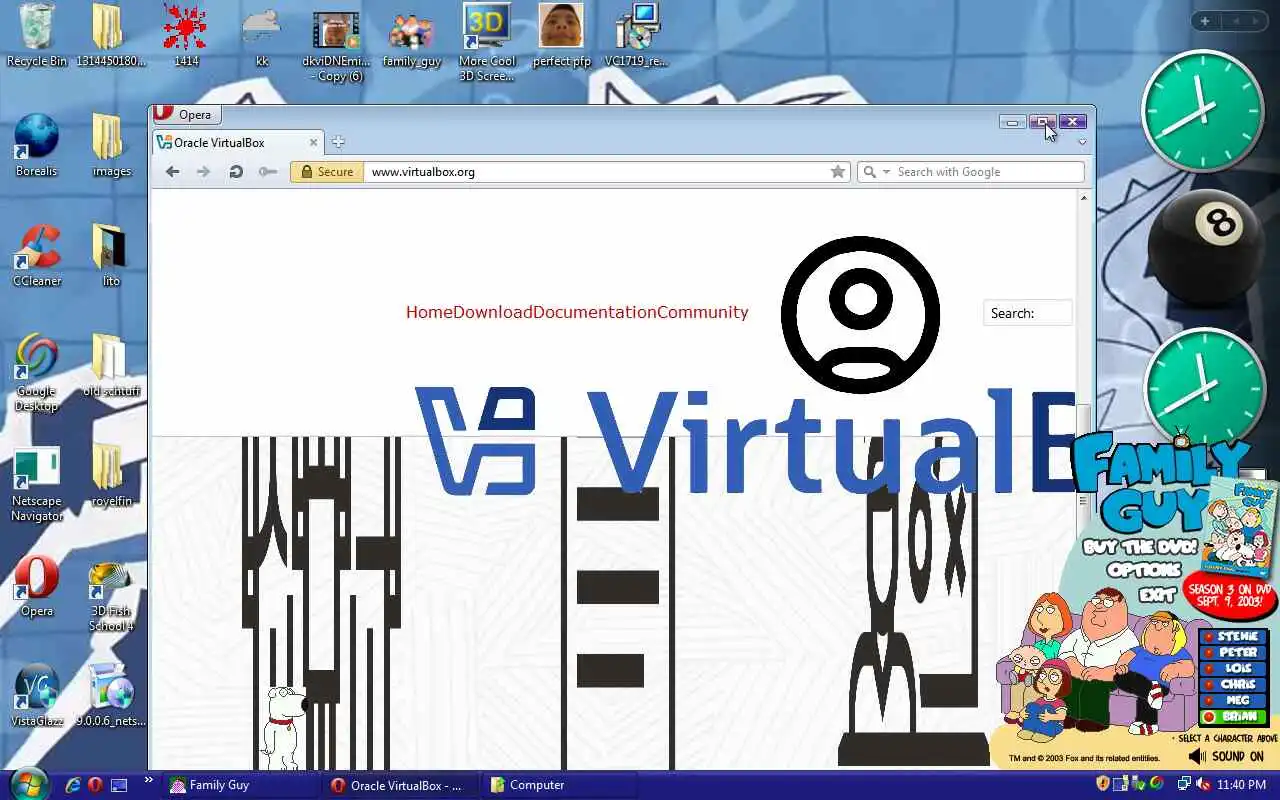Open the Community link
Image resolution: width=1280 pixels, height=800 pixels.
click(x=703, y=312)
